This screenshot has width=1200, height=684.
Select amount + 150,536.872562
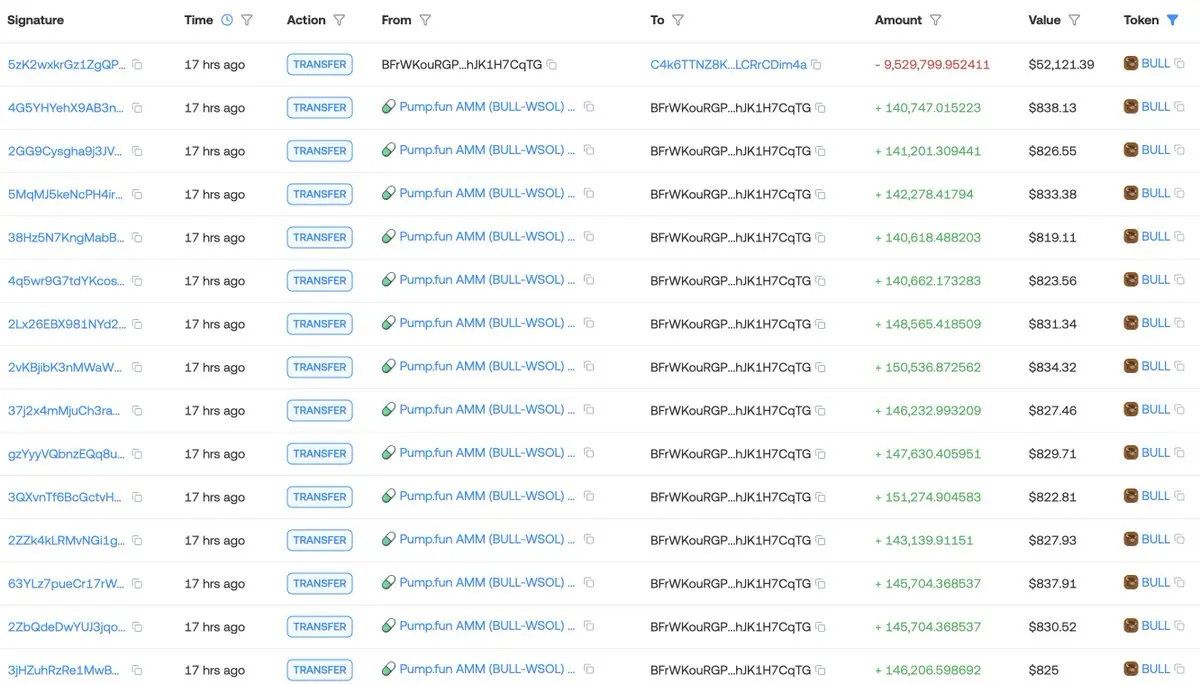pos(928,367)
